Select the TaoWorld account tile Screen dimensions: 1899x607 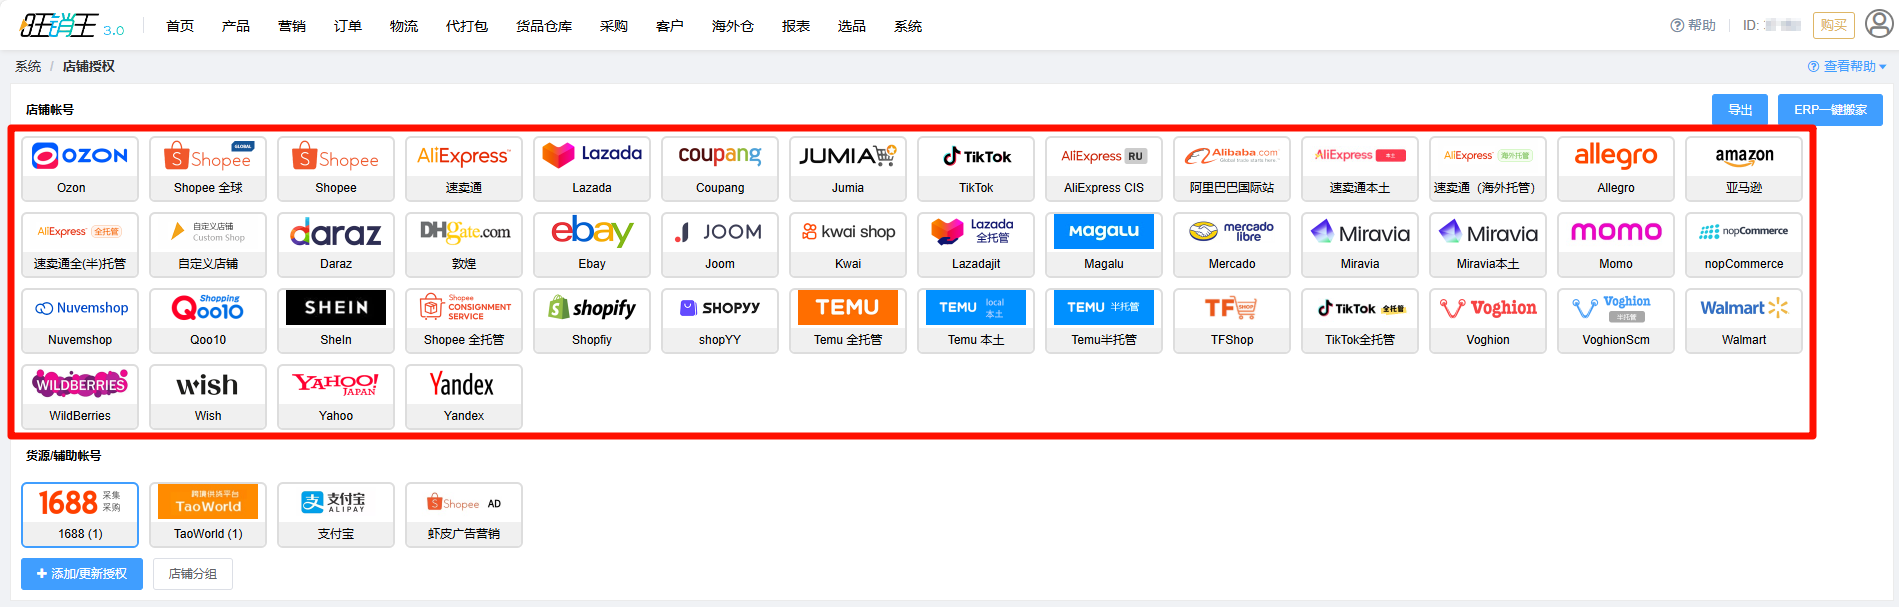coord(208,515)
